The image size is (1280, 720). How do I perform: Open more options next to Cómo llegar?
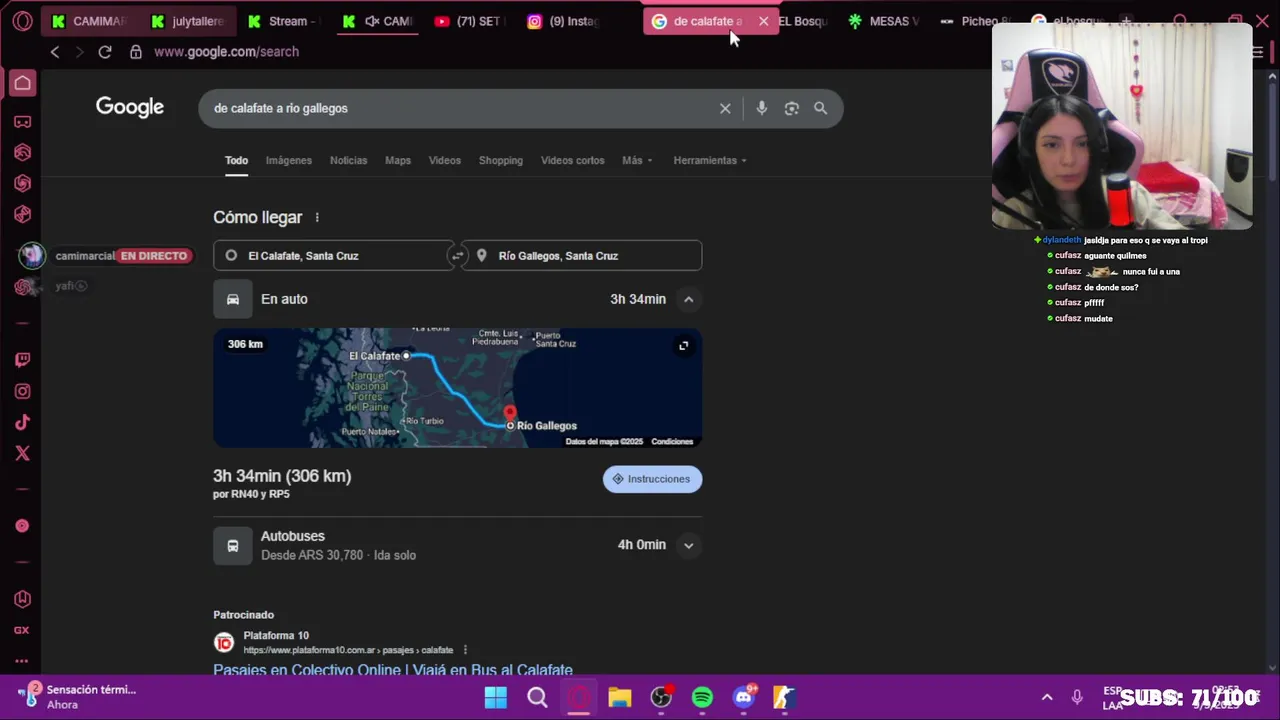pos(317,218)
